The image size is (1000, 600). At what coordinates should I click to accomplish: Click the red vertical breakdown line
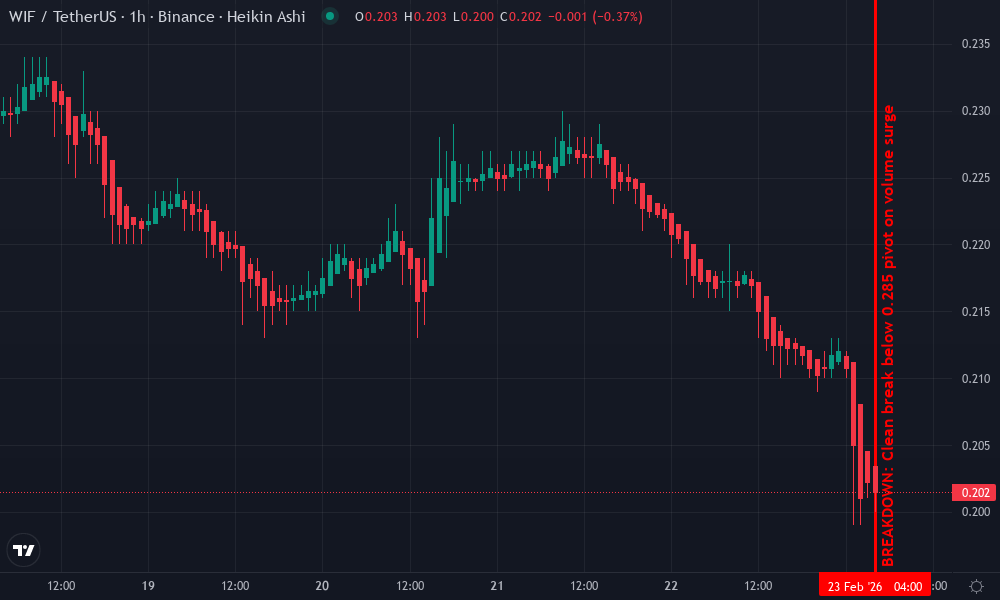[877, 300]
